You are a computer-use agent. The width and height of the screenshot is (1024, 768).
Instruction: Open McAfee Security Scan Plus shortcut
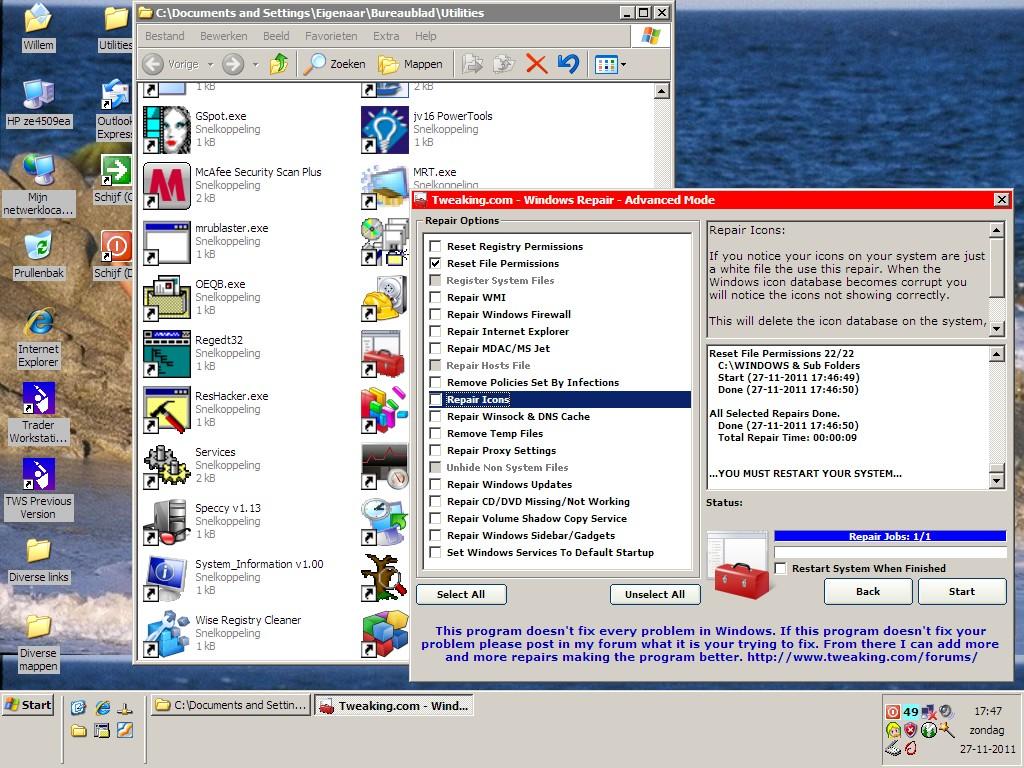[166, 185]
